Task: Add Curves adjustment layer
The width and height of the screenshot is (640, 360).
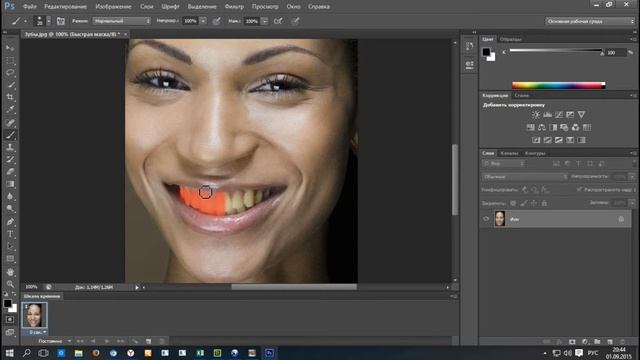Action: [x=559, y=115]
